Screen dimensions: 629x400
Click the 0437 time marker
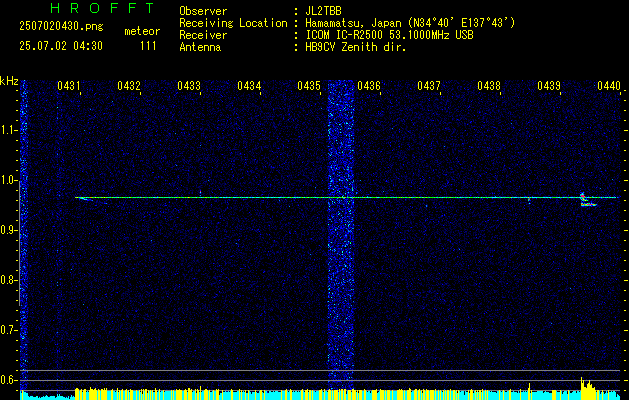[x=429, y=85]
